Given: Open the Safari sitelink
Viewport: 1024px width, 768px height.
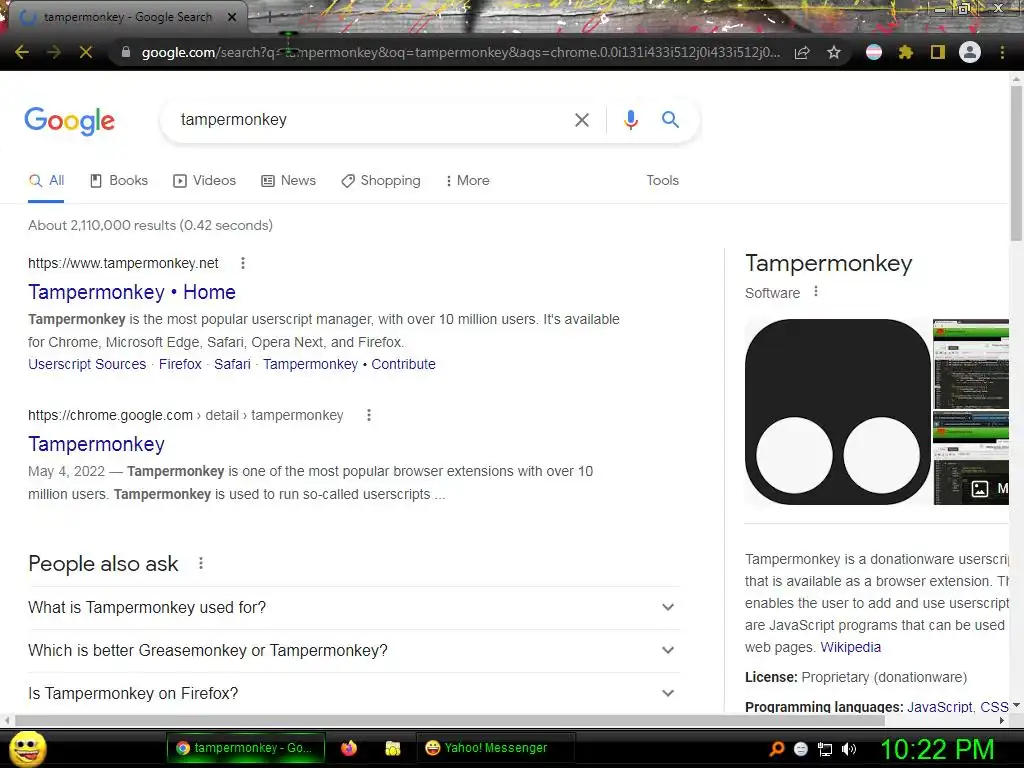Looking at the screenshot, I should [232, 364].
